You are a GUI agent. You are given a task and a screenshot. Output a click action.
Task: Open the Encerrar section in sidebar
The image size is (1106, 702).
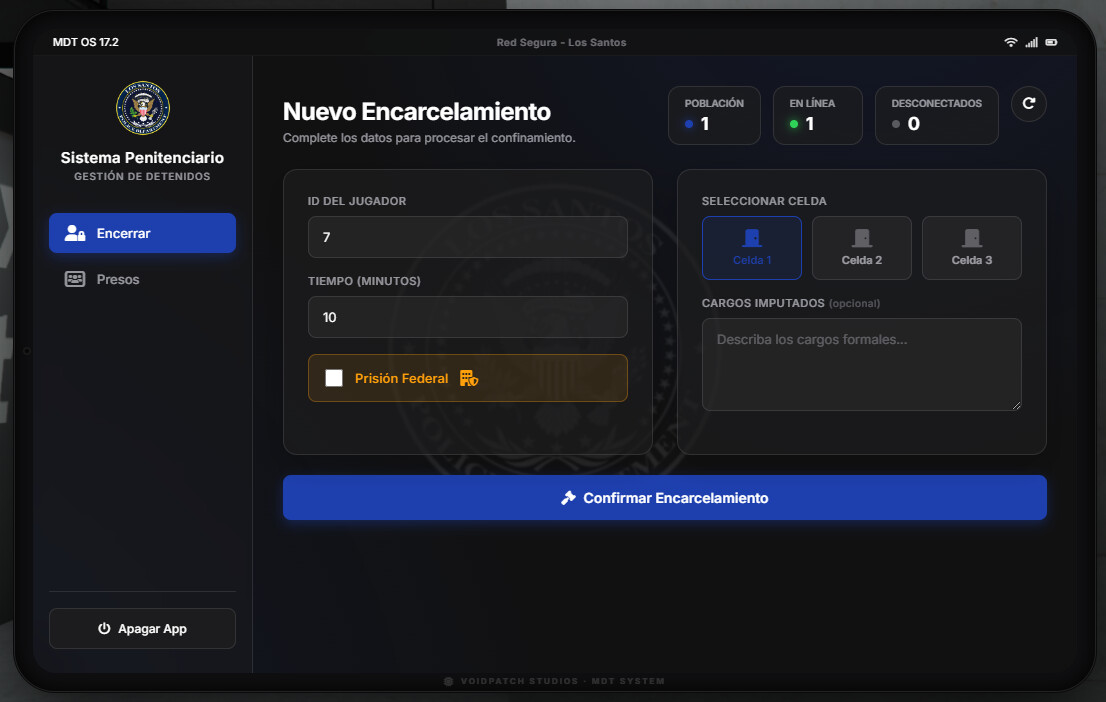pos(142,233)
